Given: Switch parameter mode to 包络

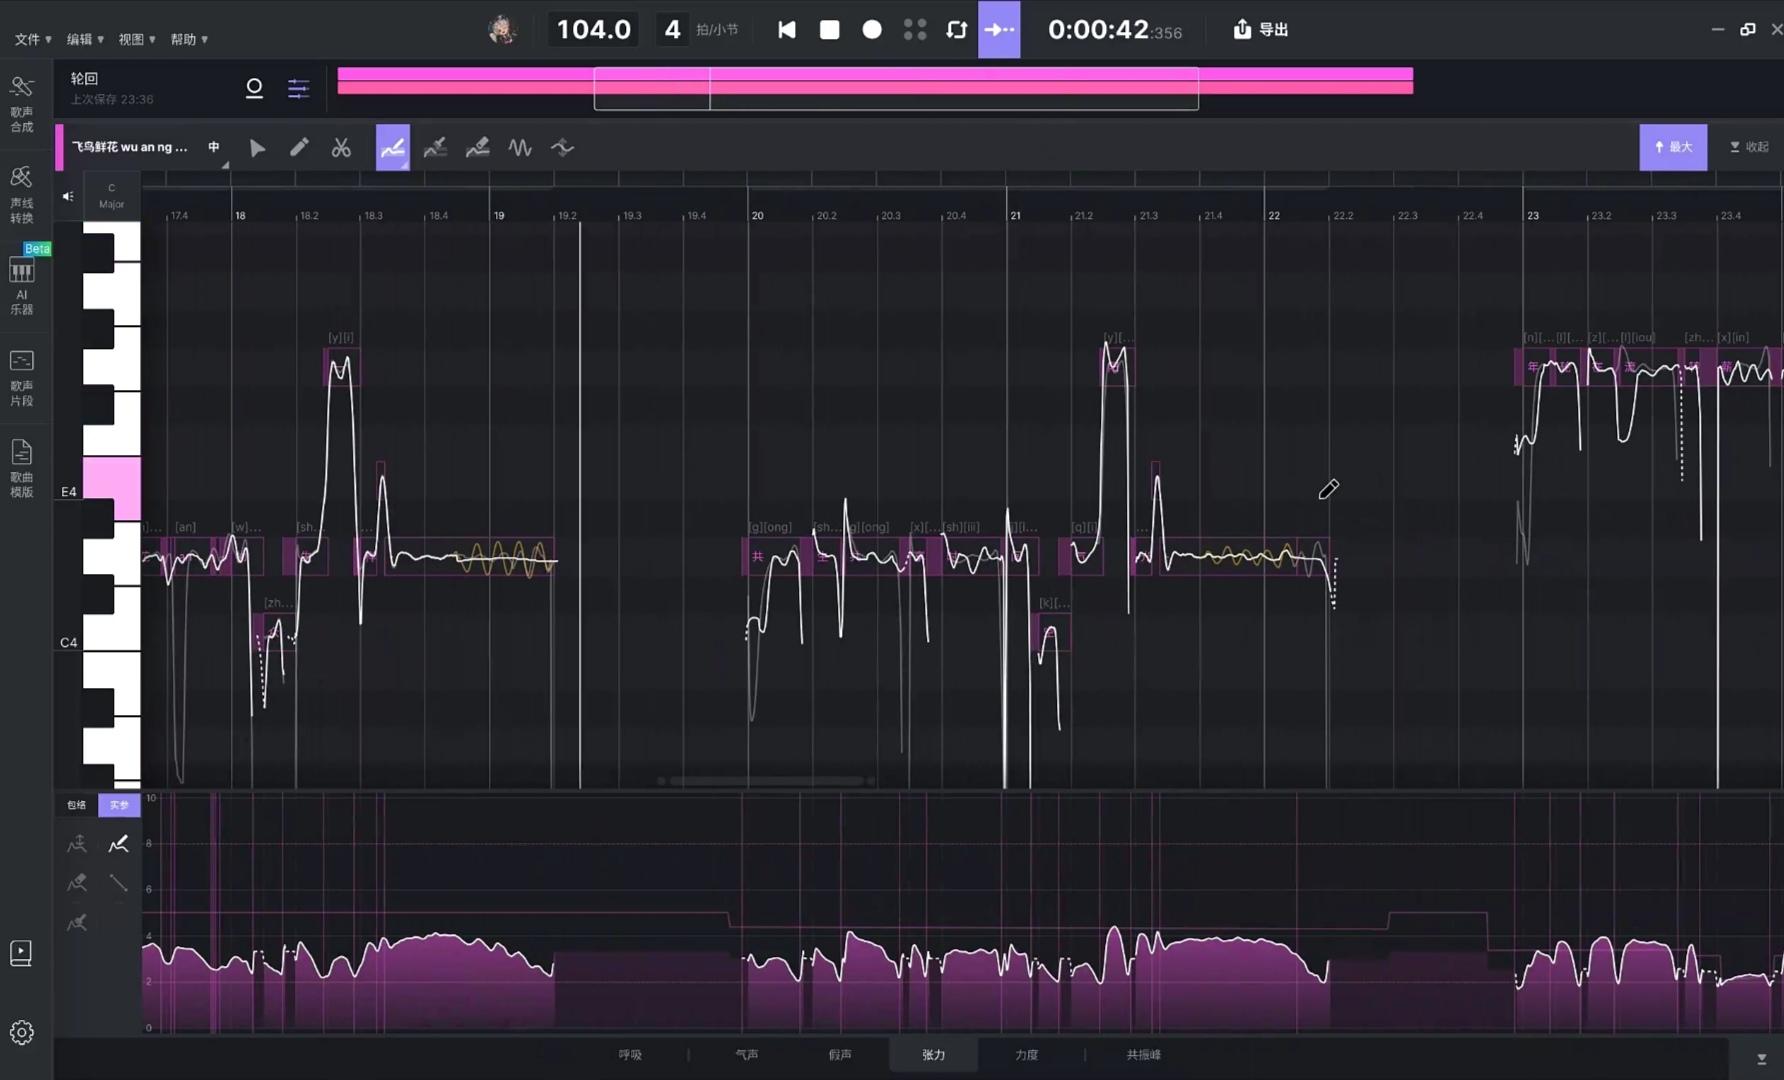Looking at the screenshot, I should pos(76,805).
